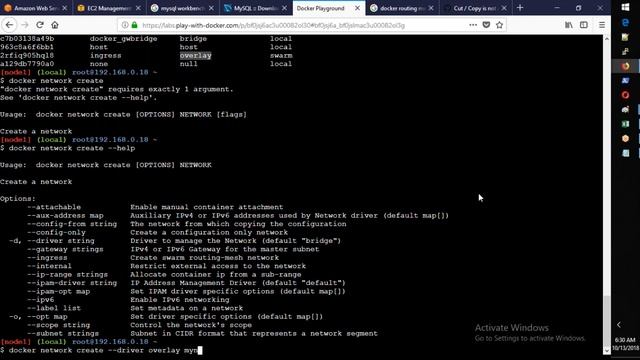Open the page actions three-dot menu
This screenshot has width=640, height=360.
point(473,25)
